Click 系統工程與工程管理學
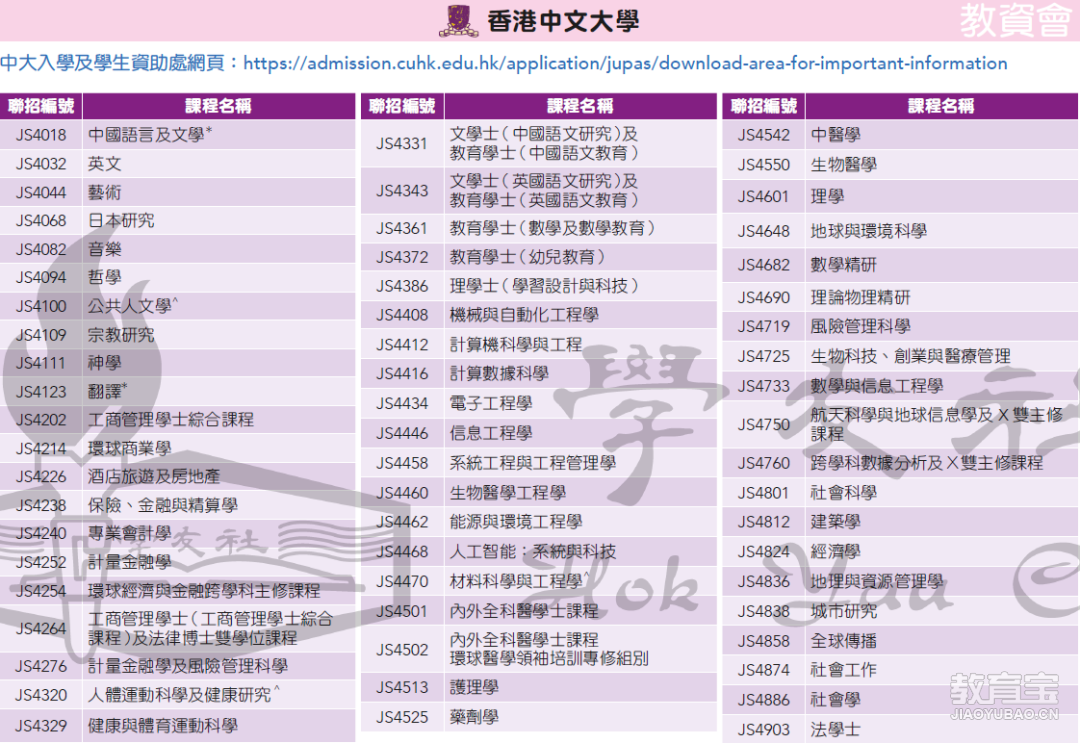This screenshot has height=743, width=1080. 532,463
